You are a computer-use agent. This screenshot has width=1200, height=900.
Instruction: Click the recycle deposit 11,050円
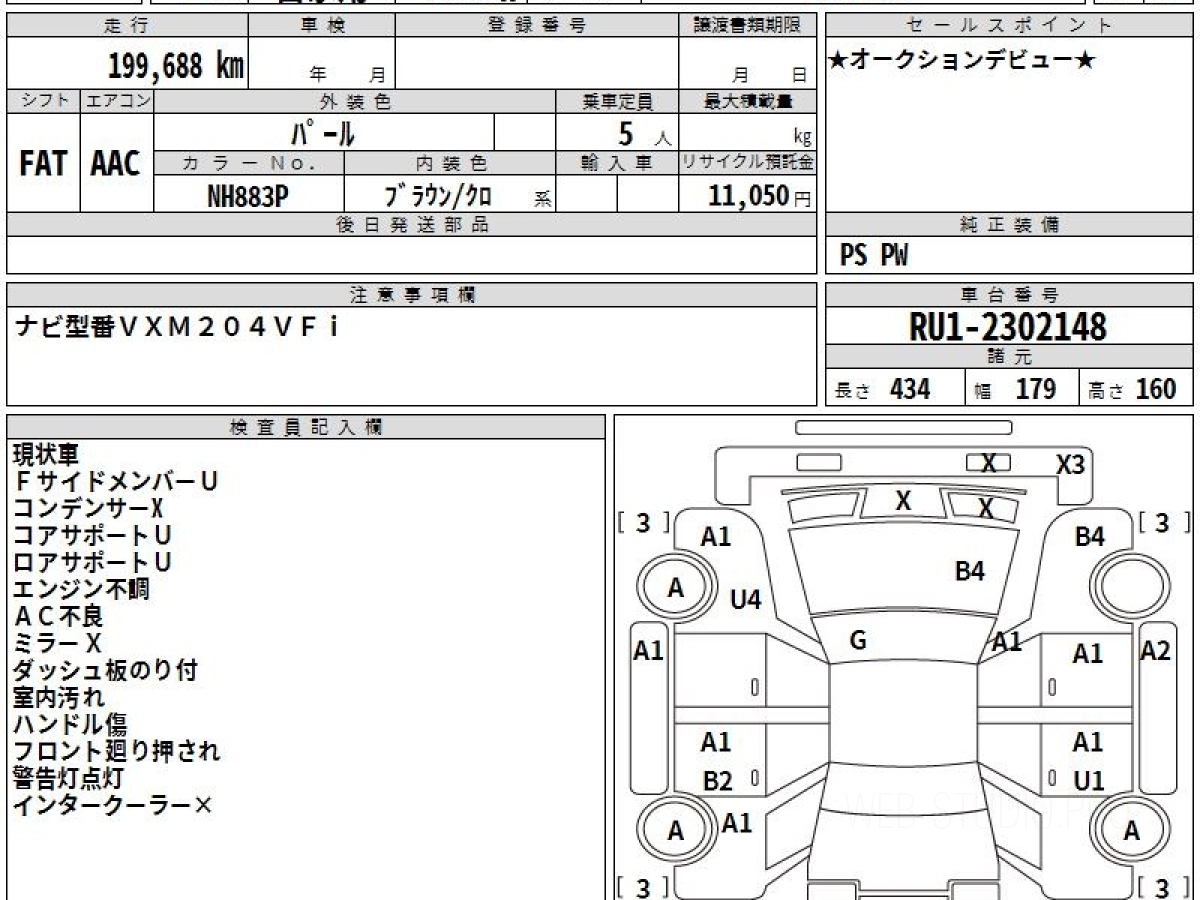pyautogui.click(x=760, y=196)
